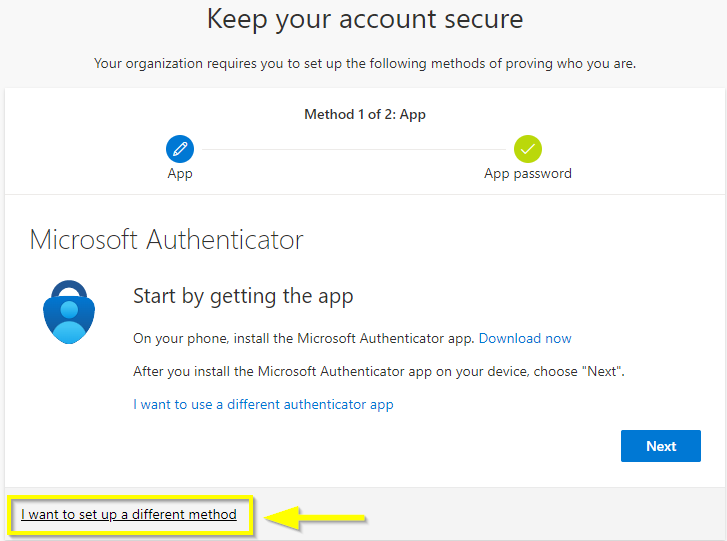
Task: Click the organization requirement description text
Action: pyautogui.click(x=365, y=63)
